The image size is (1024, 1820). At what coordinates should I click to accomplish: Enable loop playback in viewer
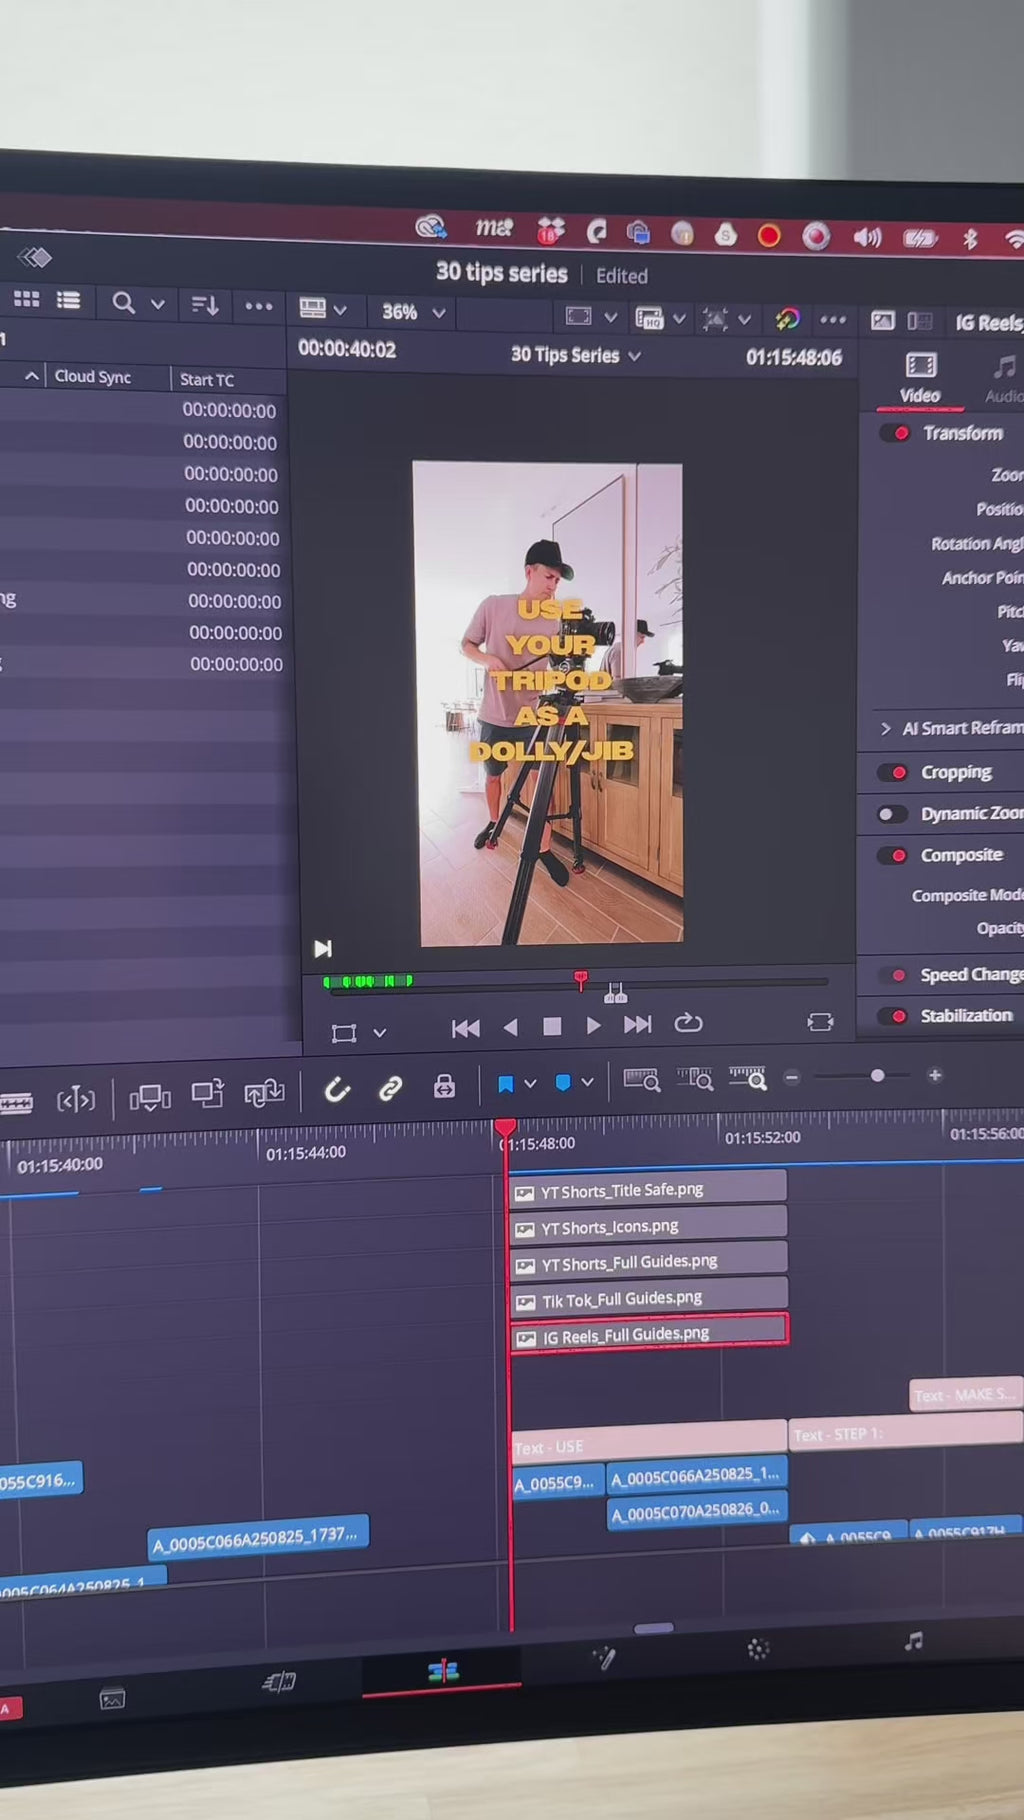pos(688,1023)
